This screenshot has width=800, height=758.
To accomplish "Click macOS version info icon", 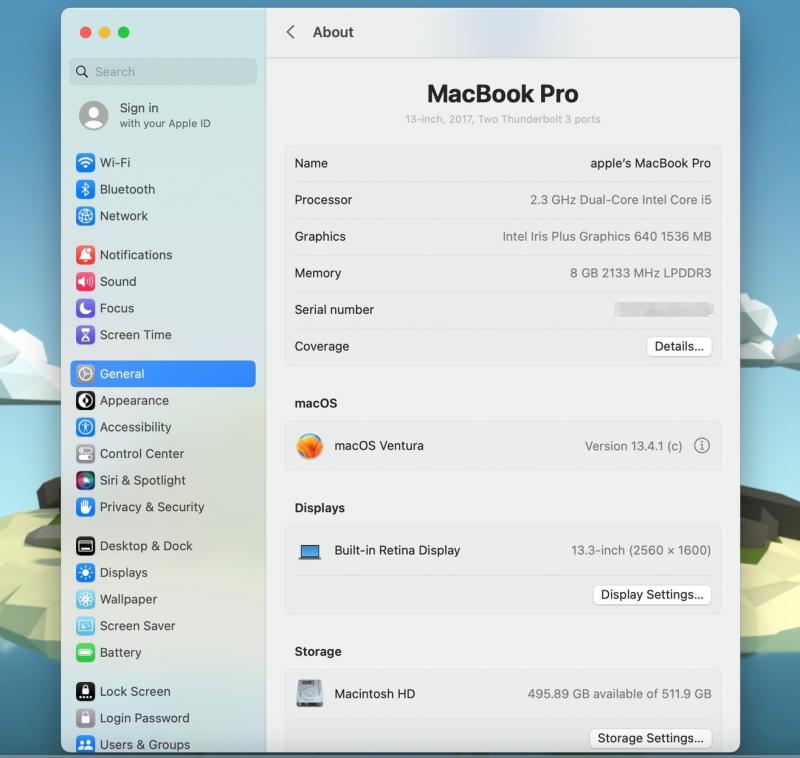I will tap(702, 446).
